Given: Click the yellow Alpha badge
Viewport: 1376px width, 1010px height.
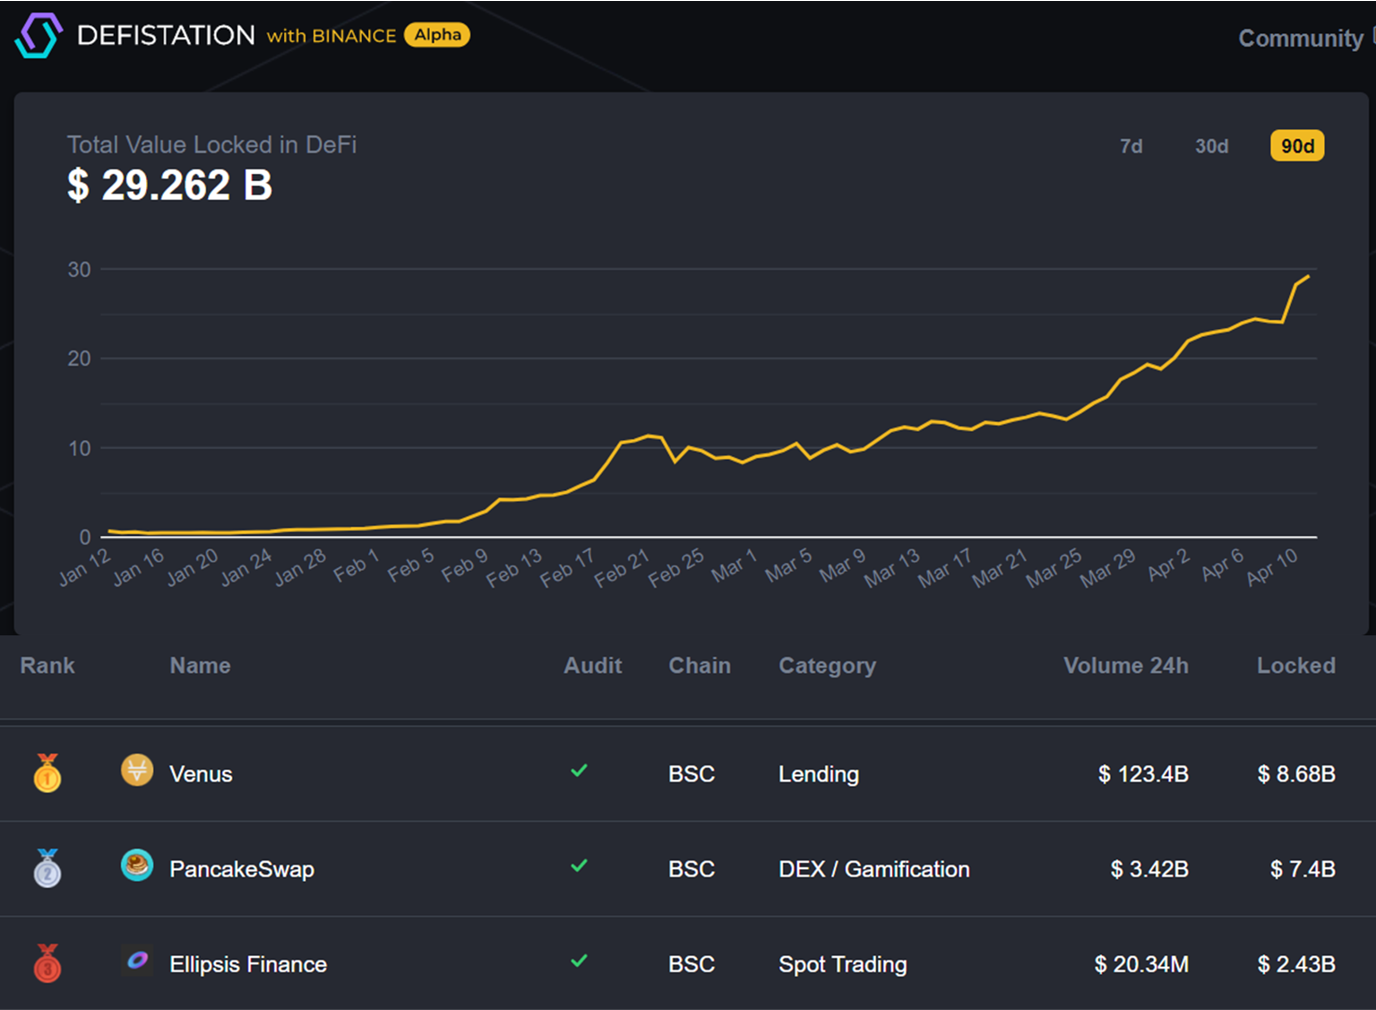Looking at the screenshot, I should click(437, 35).
